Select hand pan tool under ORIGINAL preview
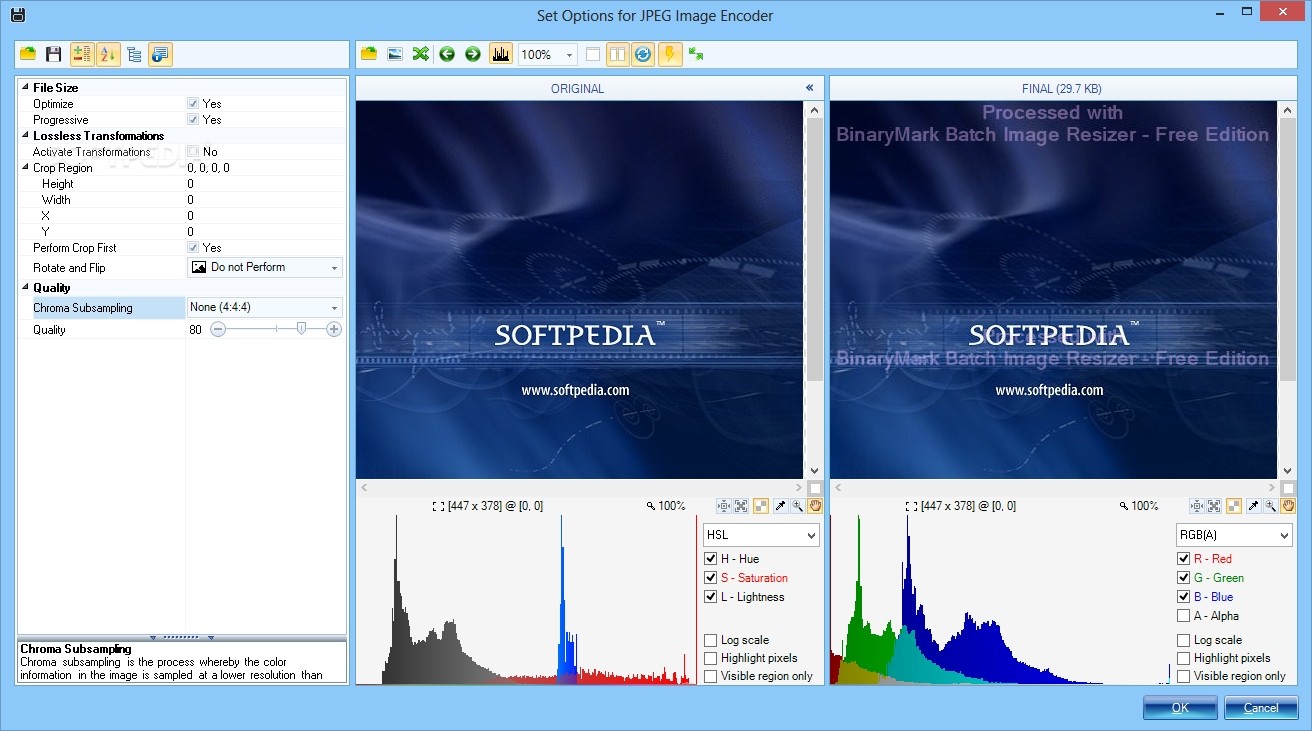Viewport: 1312px width, 731px height. click(x=814, y=506)
